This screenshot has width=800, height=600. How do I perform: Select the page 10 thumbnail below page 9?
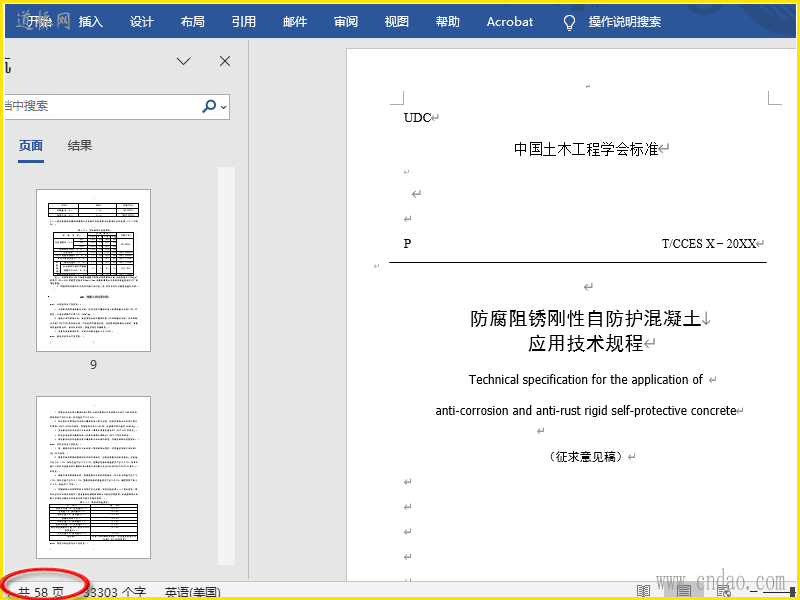coord(93,477)
